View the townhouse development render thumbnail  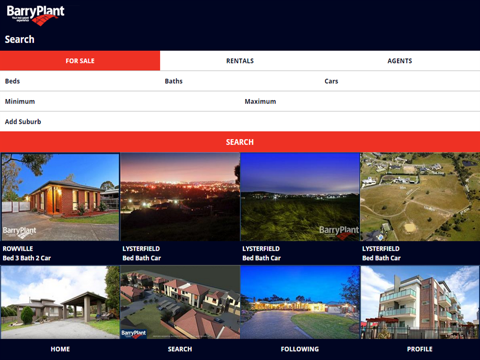tap(180, 302)
